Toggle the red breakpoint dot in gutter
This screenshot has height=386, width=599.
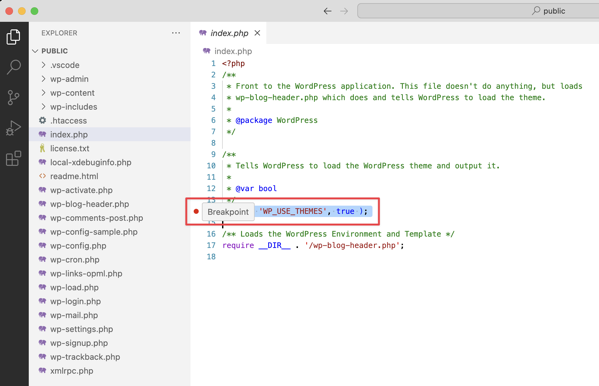tap(196, 211)
